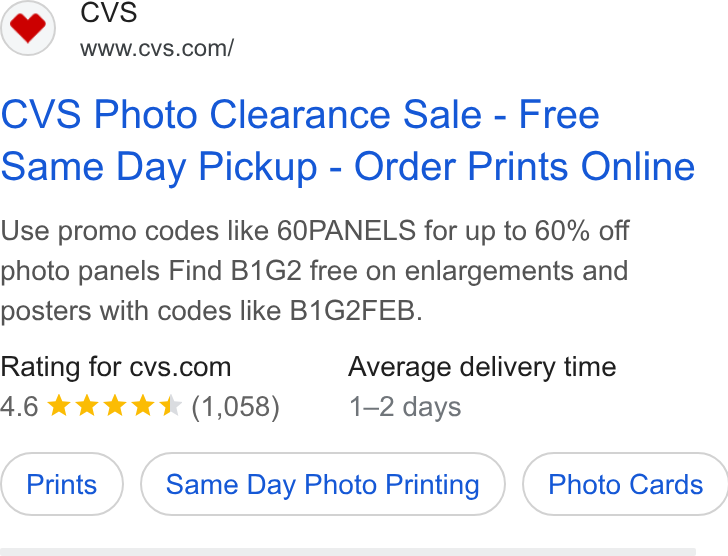The width and height of the screenshot is (728, 556).
Task: Select the Prints chip button
Action: point(62,484)
